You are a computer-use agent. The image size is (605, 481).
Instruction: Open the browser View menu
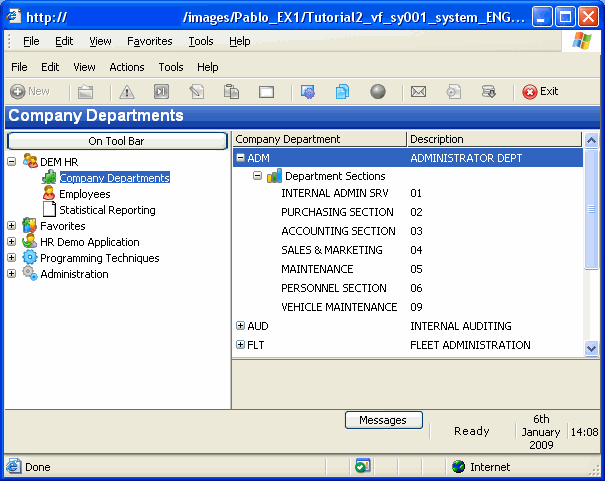click(100, 41)
